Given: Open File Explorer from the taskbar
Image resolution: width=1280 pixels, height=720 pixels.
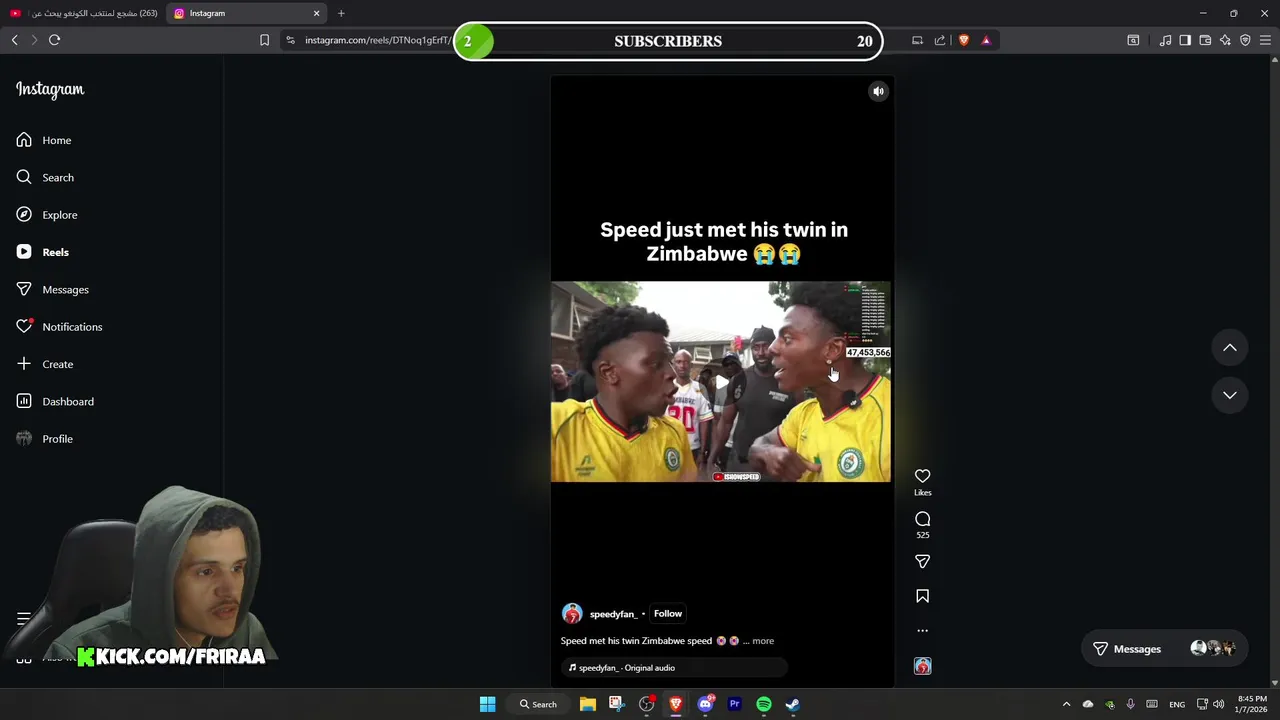Looking at the screenshot, I should click(x=588, y=704).
